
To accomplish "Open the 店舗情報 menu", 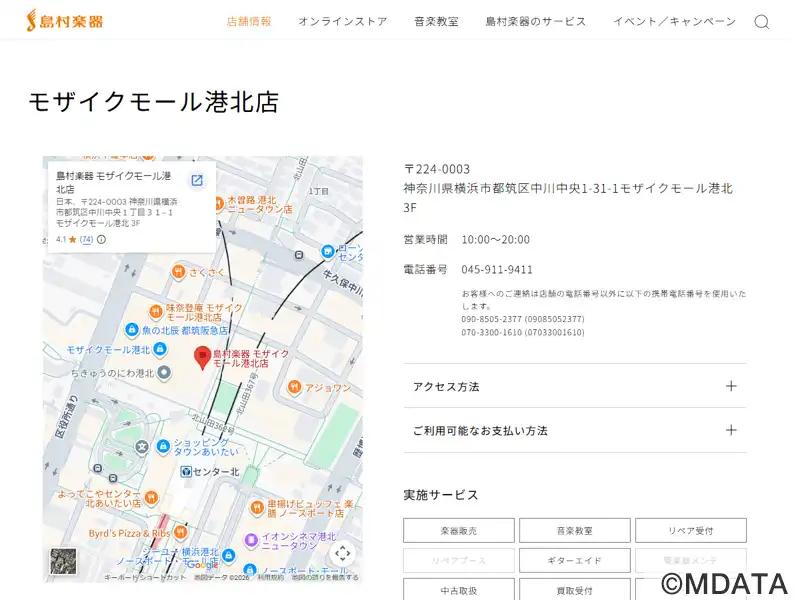I will [249, 22].
